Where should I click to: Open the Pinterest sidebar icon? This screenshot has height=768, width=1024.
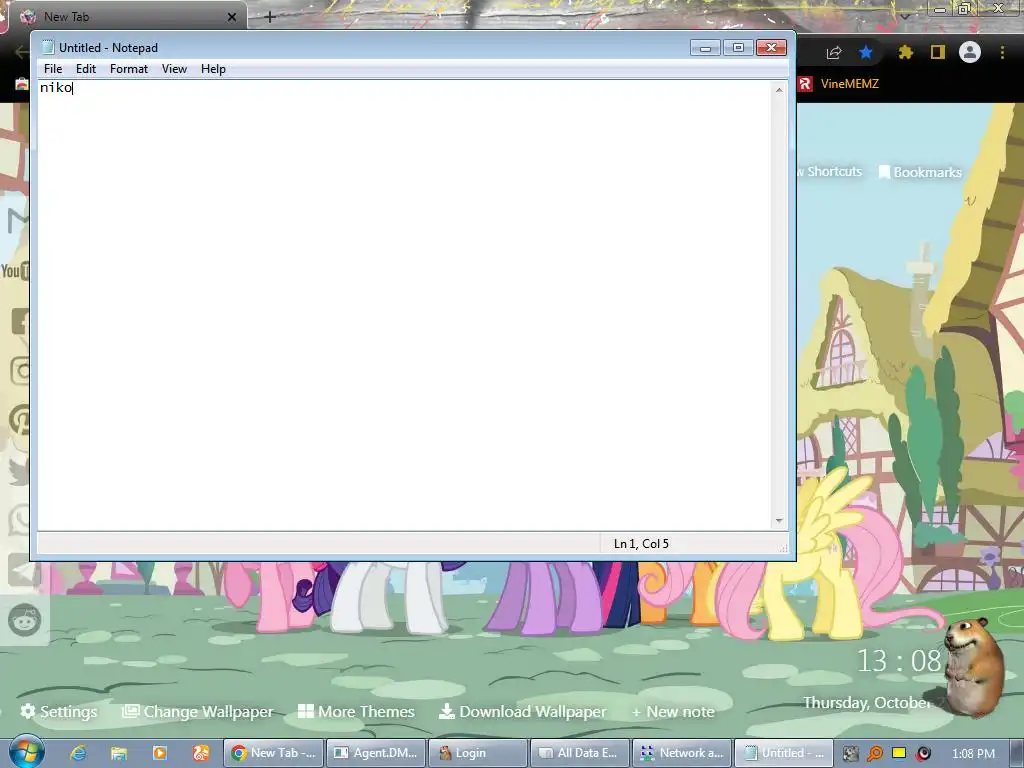click(x=20, y=420)
